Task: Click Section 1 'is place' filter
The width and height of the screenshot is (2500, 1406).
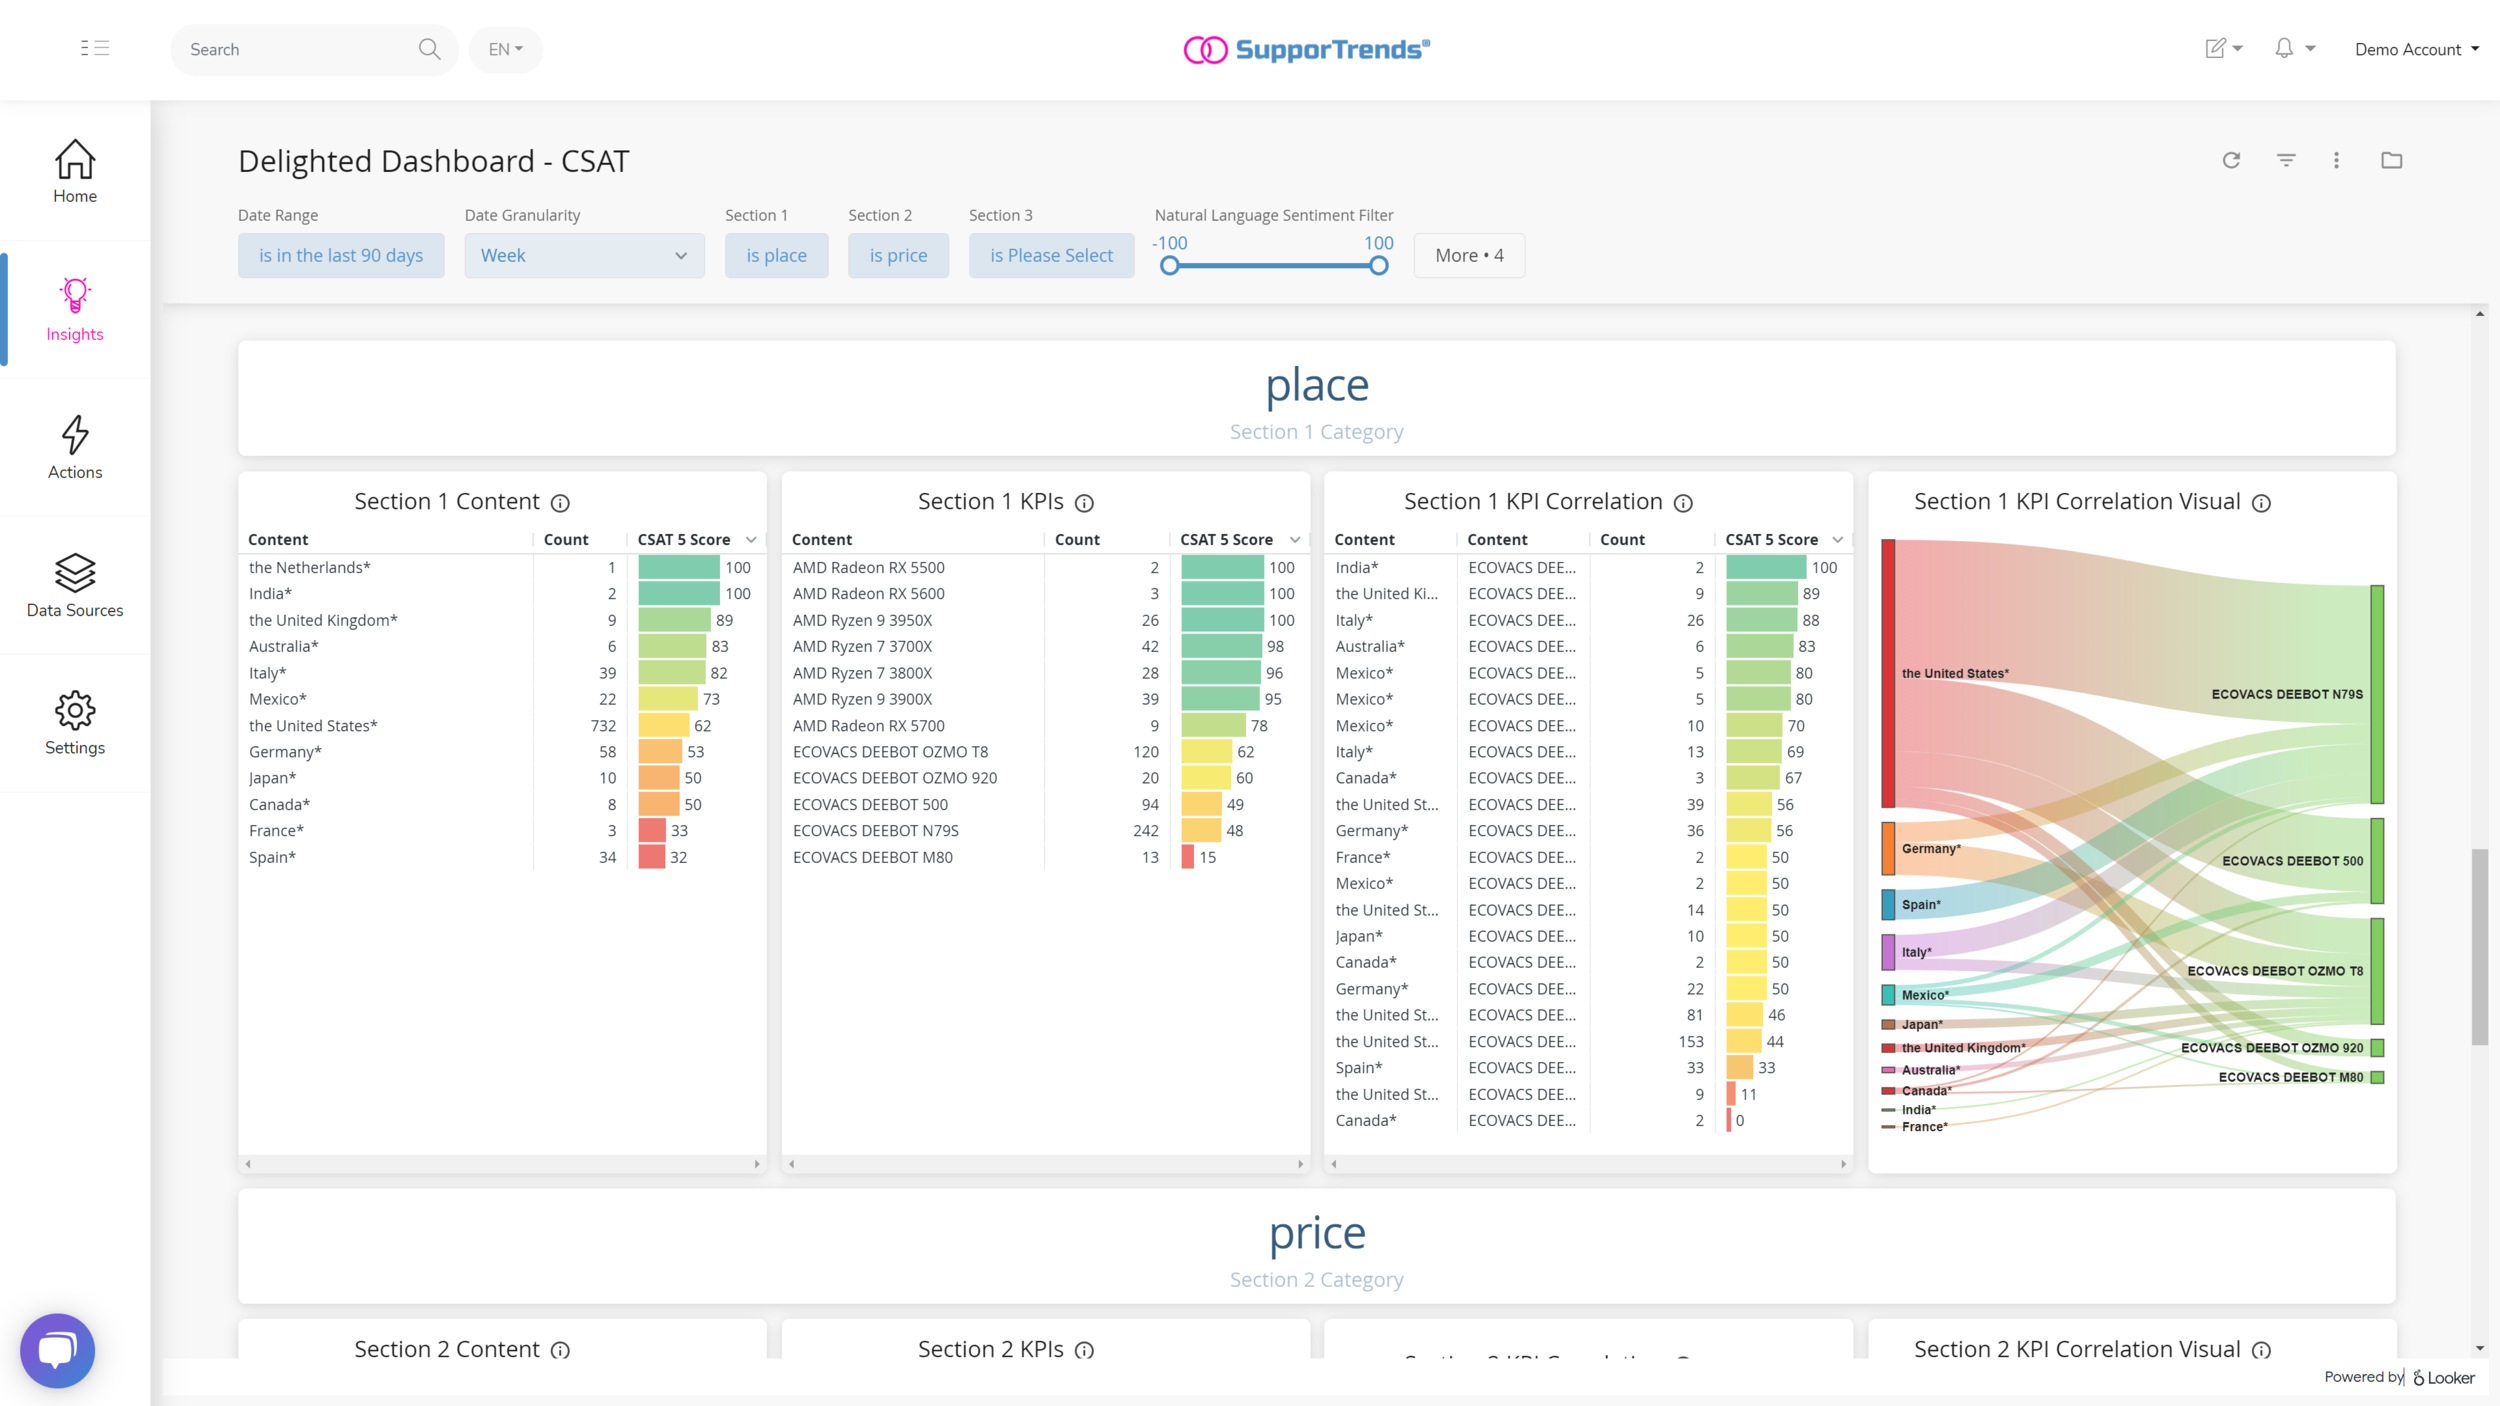Action: pos(776,255)
